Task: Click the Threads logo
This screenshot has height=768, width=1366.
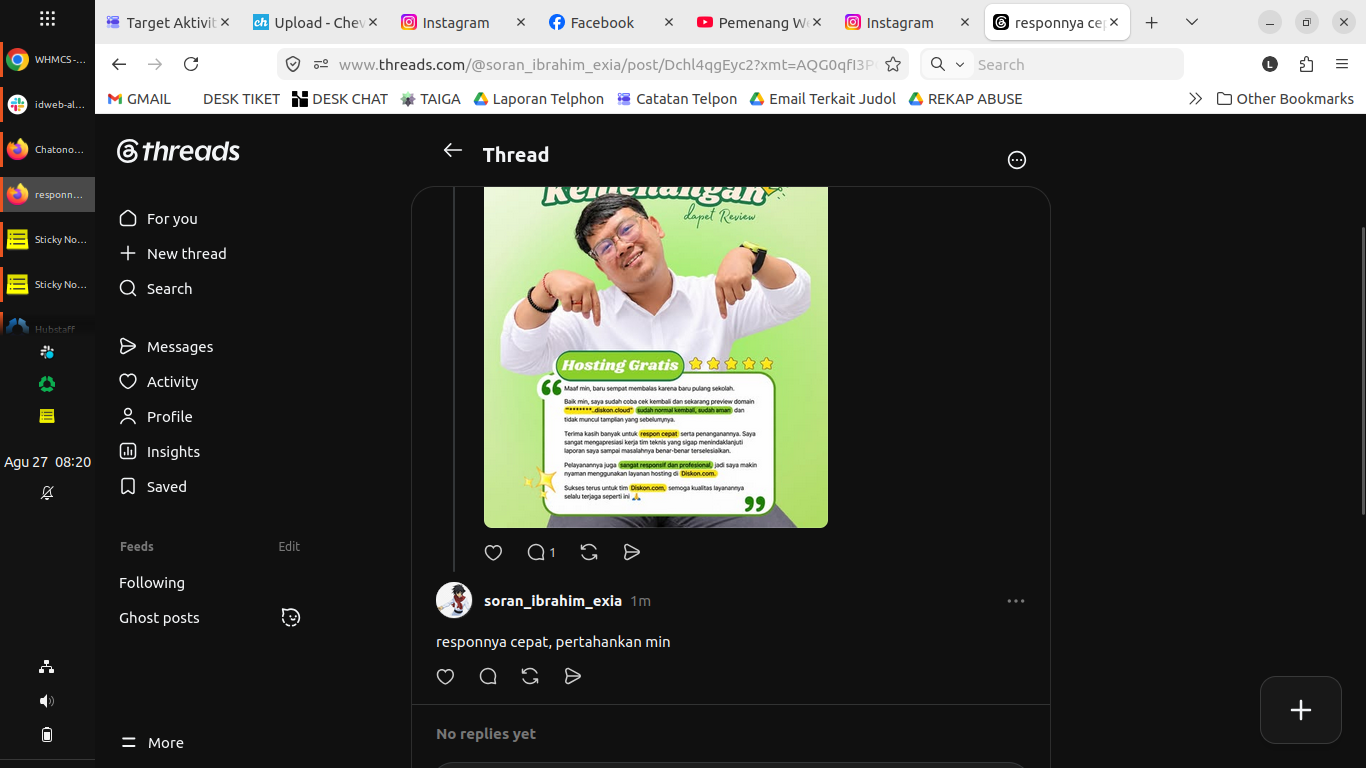Action: click(178, 151)
